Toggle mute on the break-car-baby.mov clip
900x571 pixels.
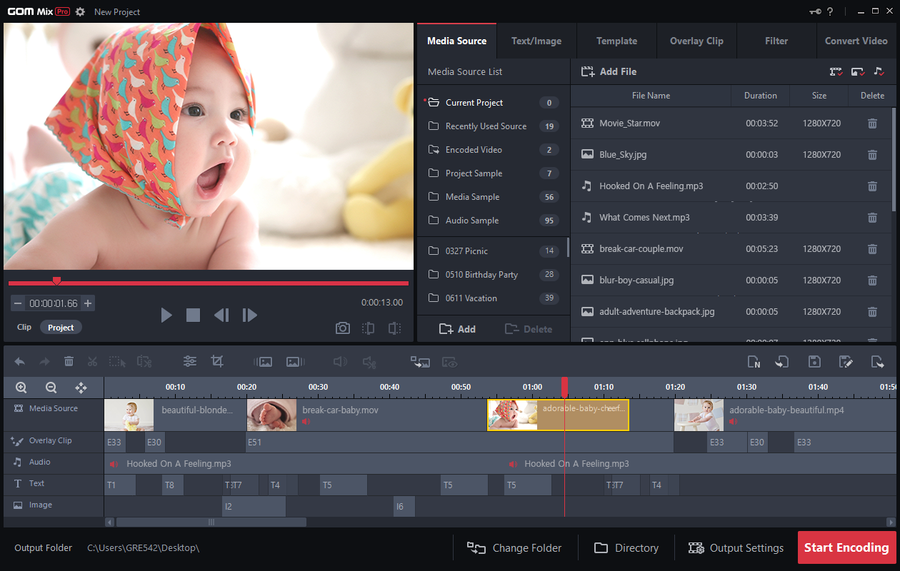coord(306,422)
